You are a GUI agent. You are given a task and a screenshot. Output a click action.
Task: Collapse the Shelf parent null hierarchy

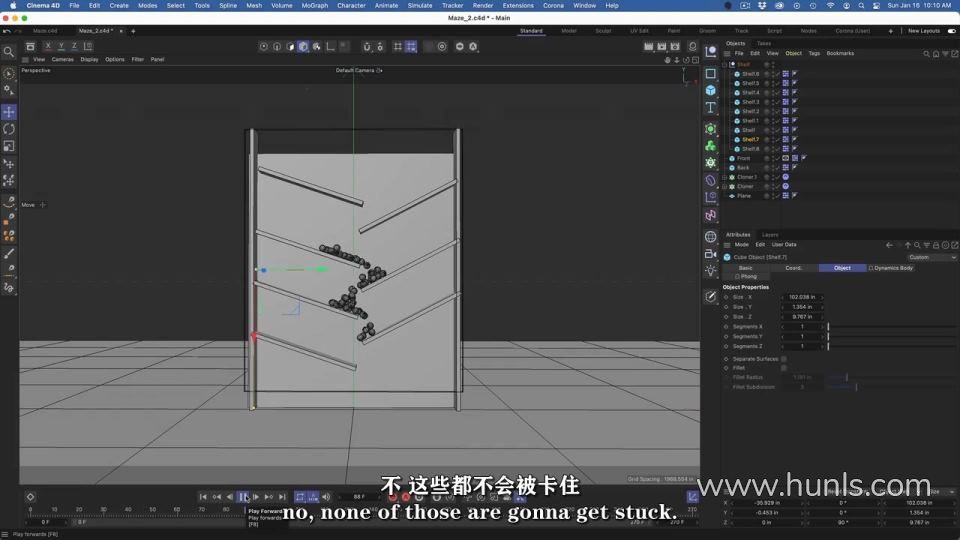[x=725, y=64]
